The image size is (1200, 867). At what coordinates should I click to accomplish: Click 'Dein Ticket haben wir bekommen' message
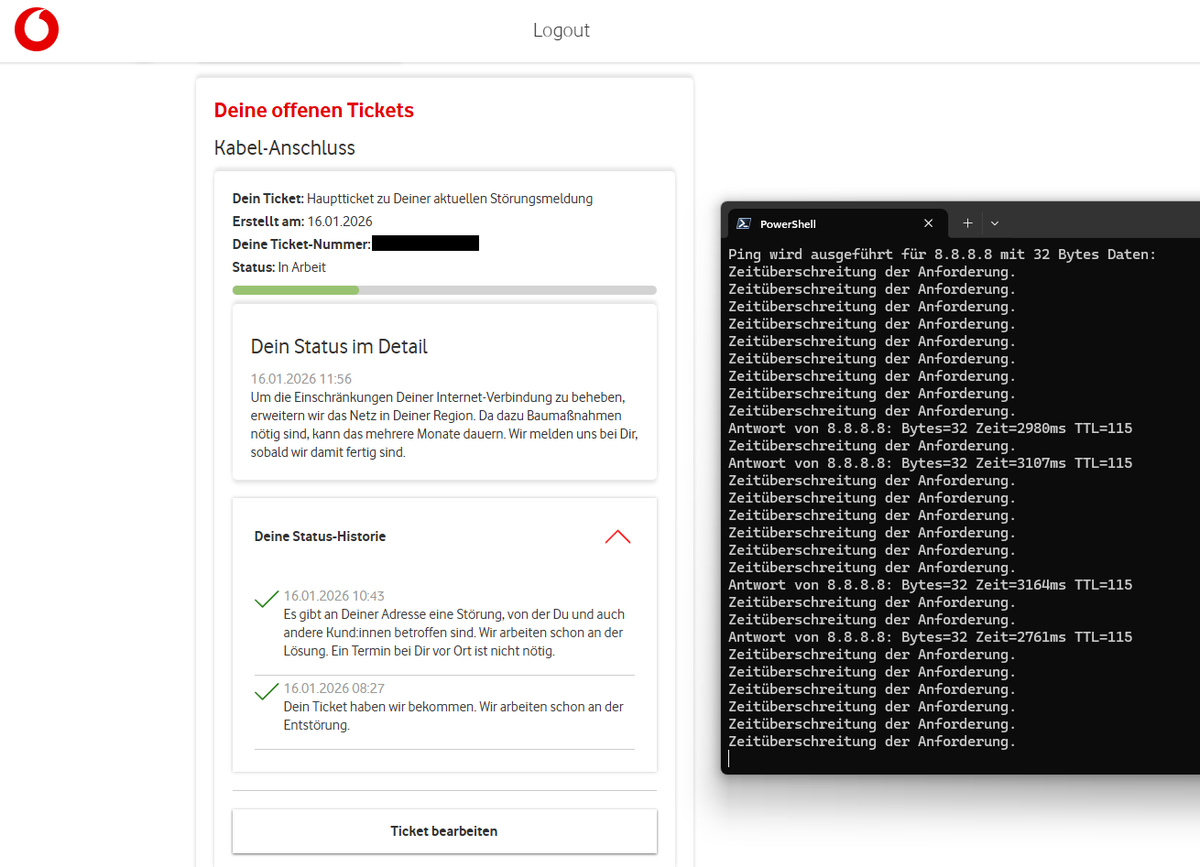coord(454,716)
